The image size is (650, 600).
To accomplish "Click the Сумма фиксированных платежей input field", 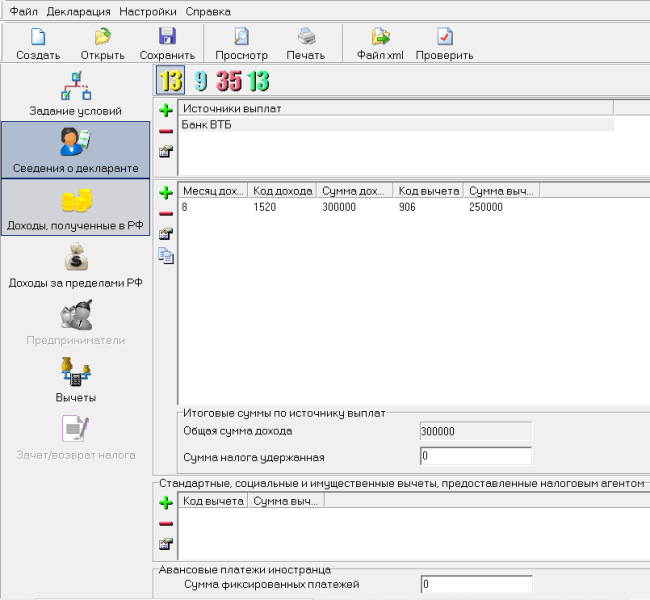I will coord(475,584).
